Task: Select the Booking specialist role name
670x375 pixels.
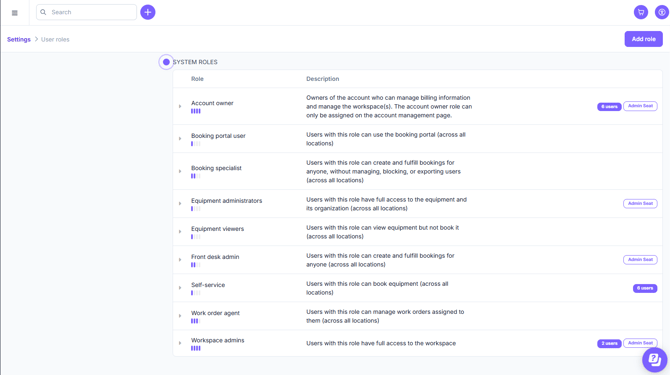Action: coord(216,168)
